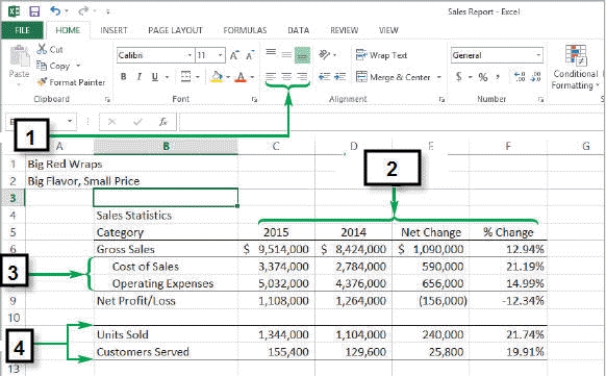Open the FORMULAS ribbon tab

click(245, 30)
